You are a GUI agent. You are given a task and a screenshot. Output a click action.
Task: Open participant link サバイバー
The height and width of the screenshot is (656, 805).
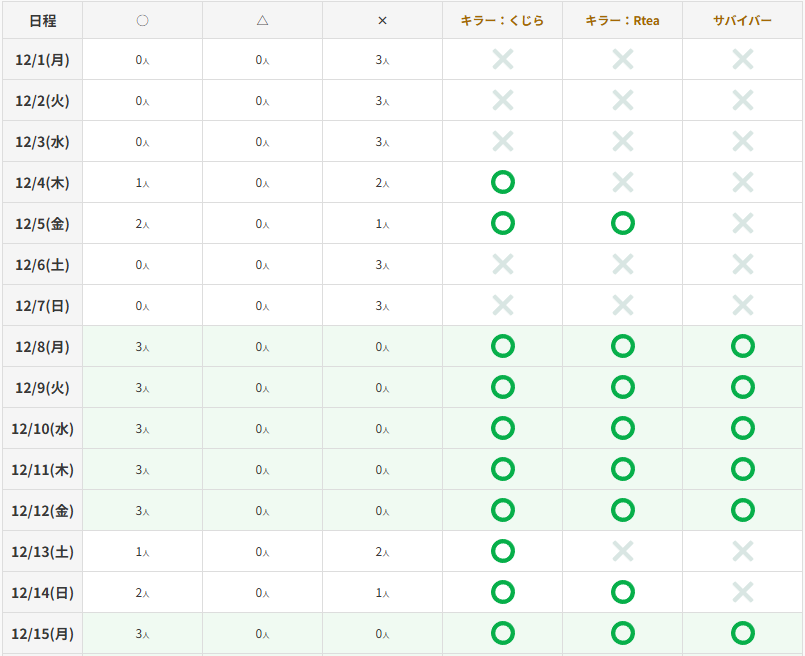742,21
